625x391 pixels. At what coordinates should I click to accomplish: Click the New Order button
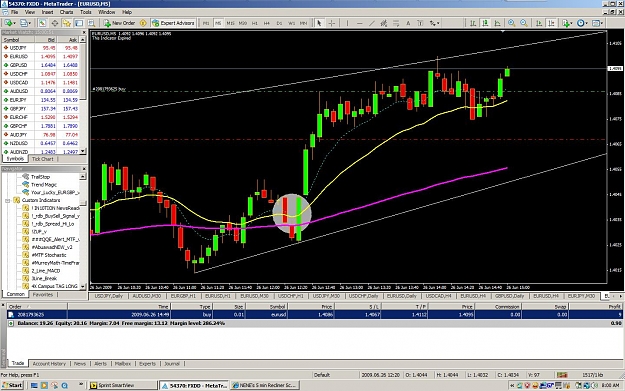pyautogui.click(x=120, y=23)
